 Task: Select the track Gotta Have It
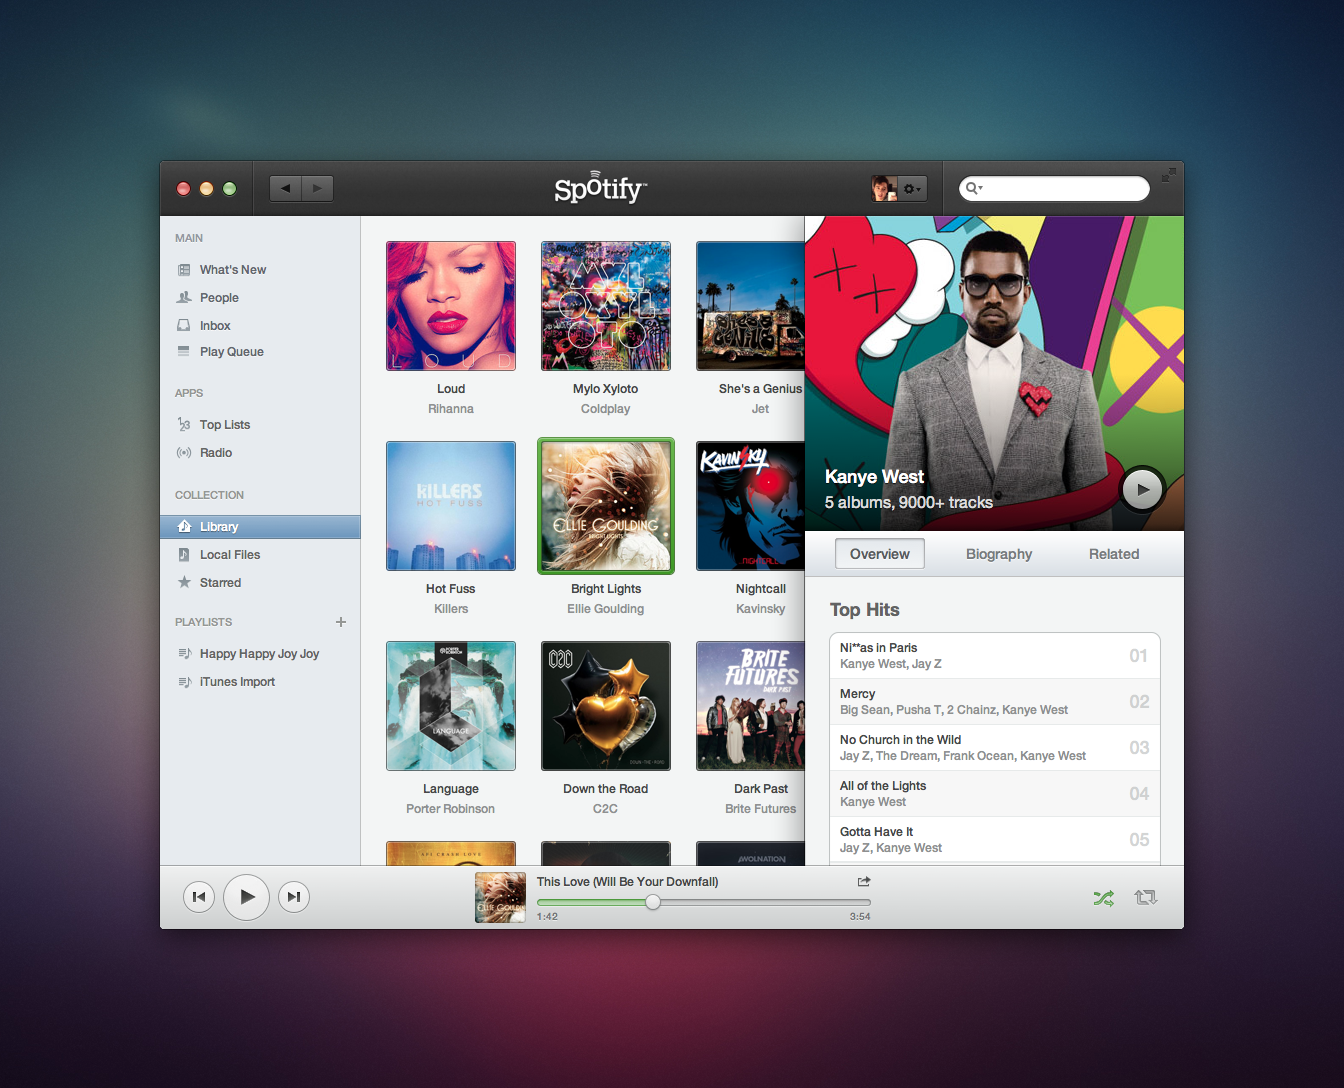[995, 840]
